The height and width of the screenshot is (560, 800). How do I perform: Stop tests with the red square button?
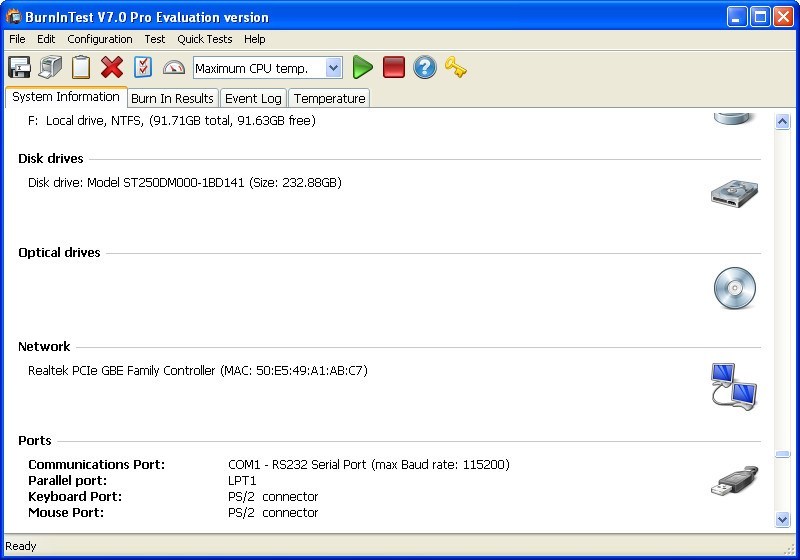tap(394, 67)
